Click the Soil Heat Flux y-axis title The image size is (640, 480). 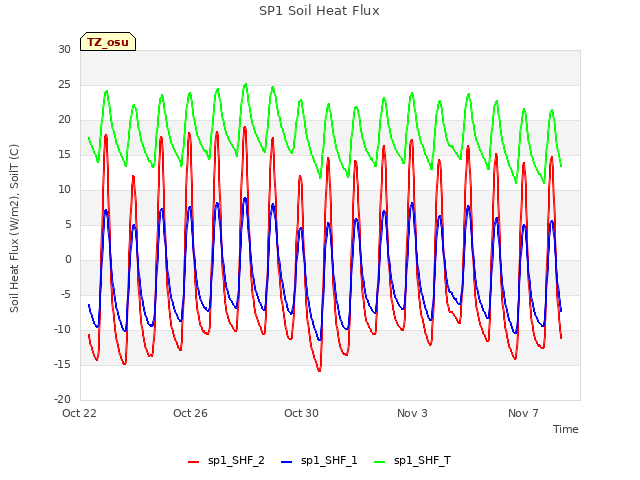[14, 228]
